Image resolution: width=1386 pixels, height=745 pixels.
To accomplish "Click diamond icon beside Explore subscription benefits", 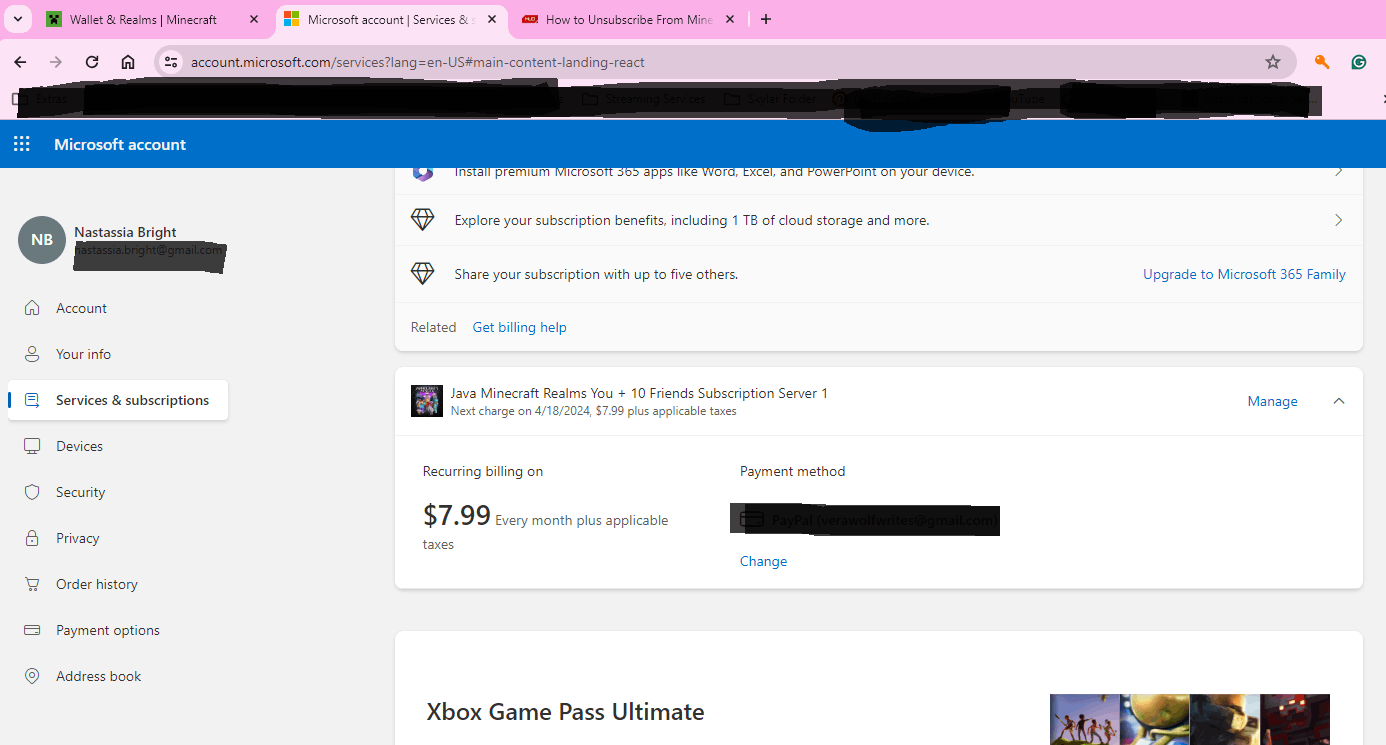I will coord(423,220).
